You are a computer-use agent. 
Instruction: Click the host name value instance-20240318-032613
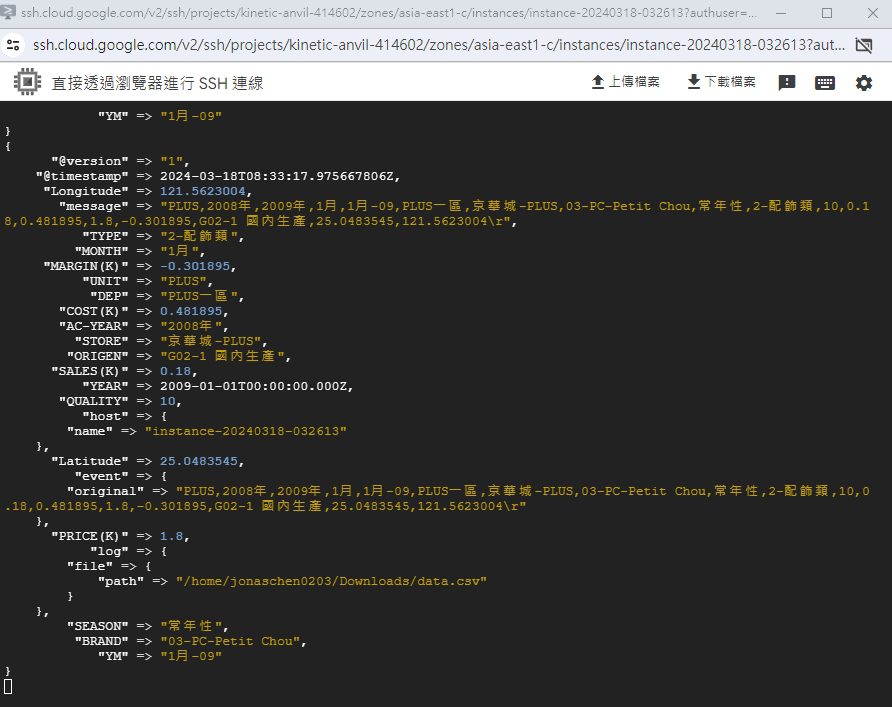pyautogui.click(x=246, y=431)
